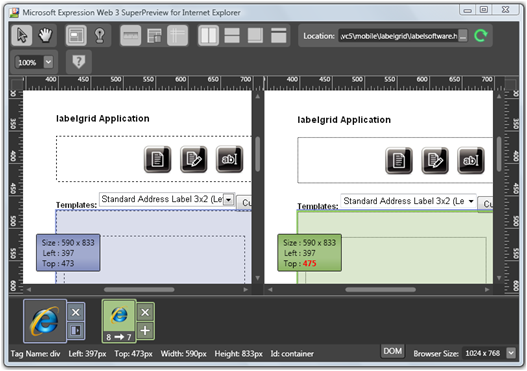Click left pane horizontal scrollbar thumb
Viewport: 527px width, 371px height.
(x=139, y=289)
